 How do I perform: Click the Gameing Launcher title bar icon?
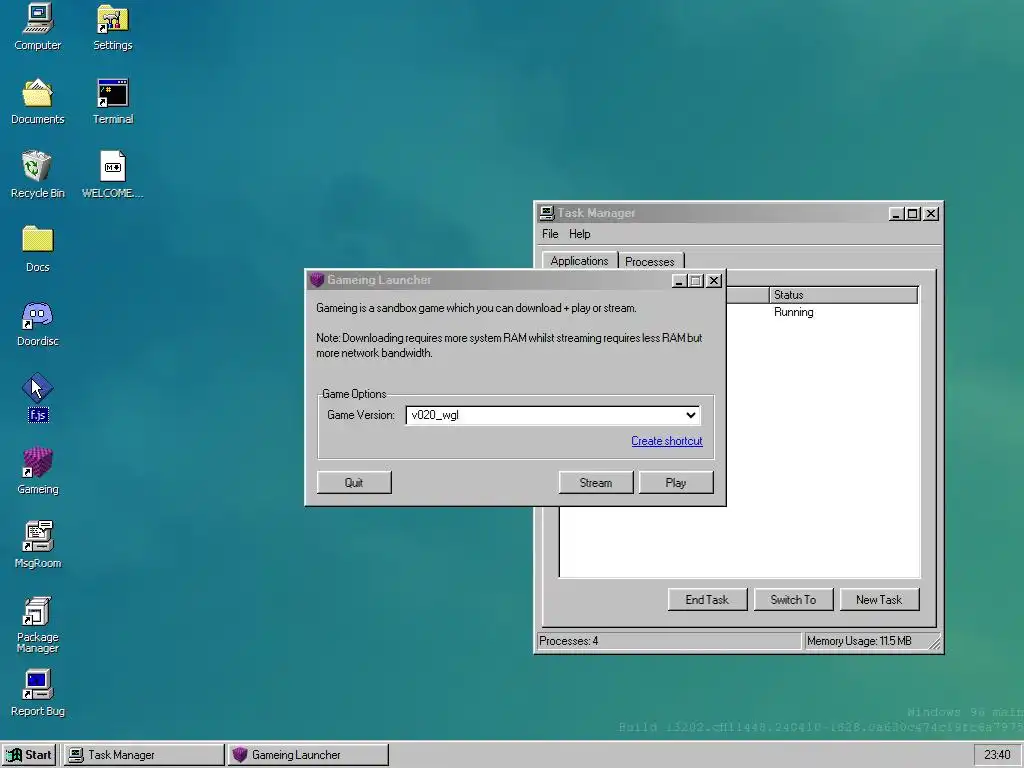(x=317, y=280)
